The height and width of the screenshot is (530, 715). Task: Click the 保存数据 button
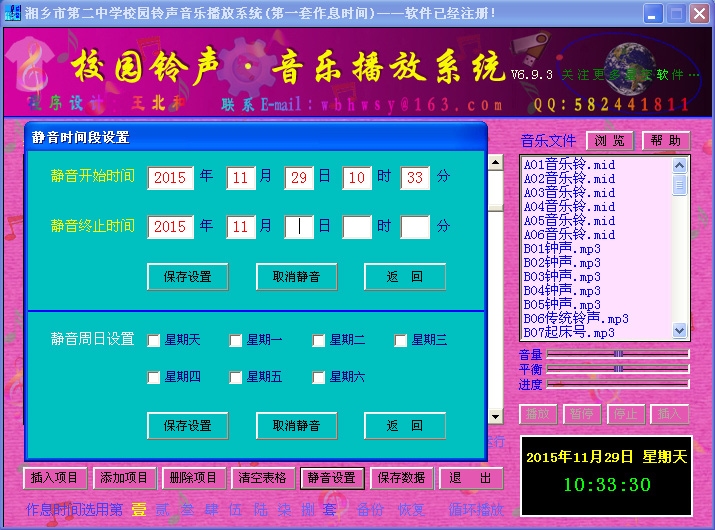pos(401,478)
